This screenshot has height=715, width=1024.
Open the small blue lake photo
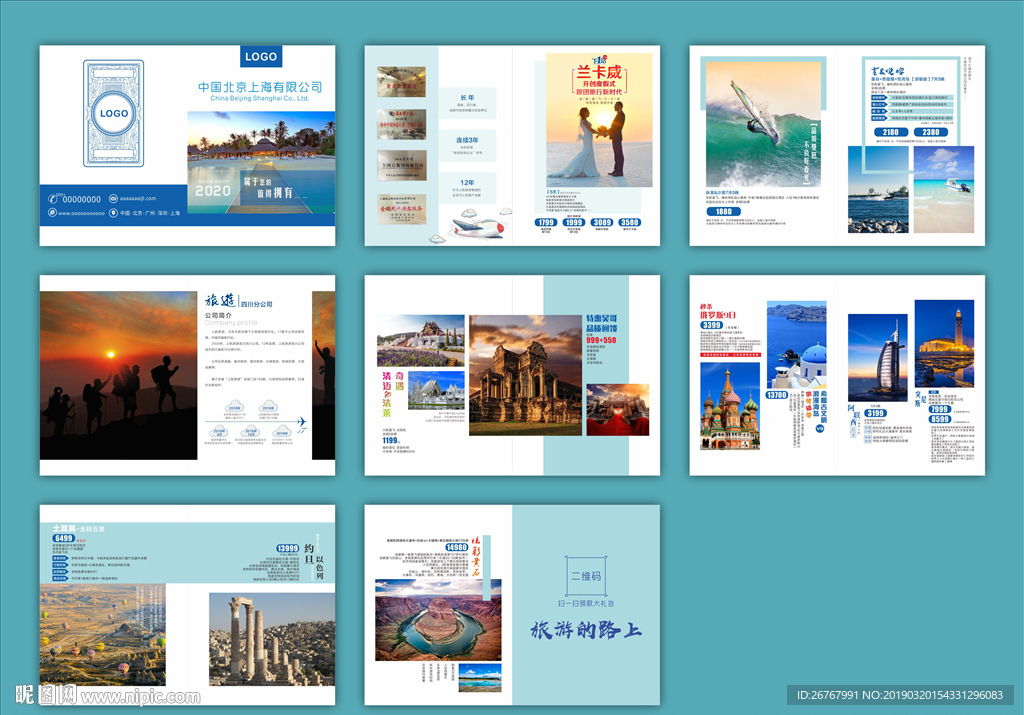pos(480,678)
